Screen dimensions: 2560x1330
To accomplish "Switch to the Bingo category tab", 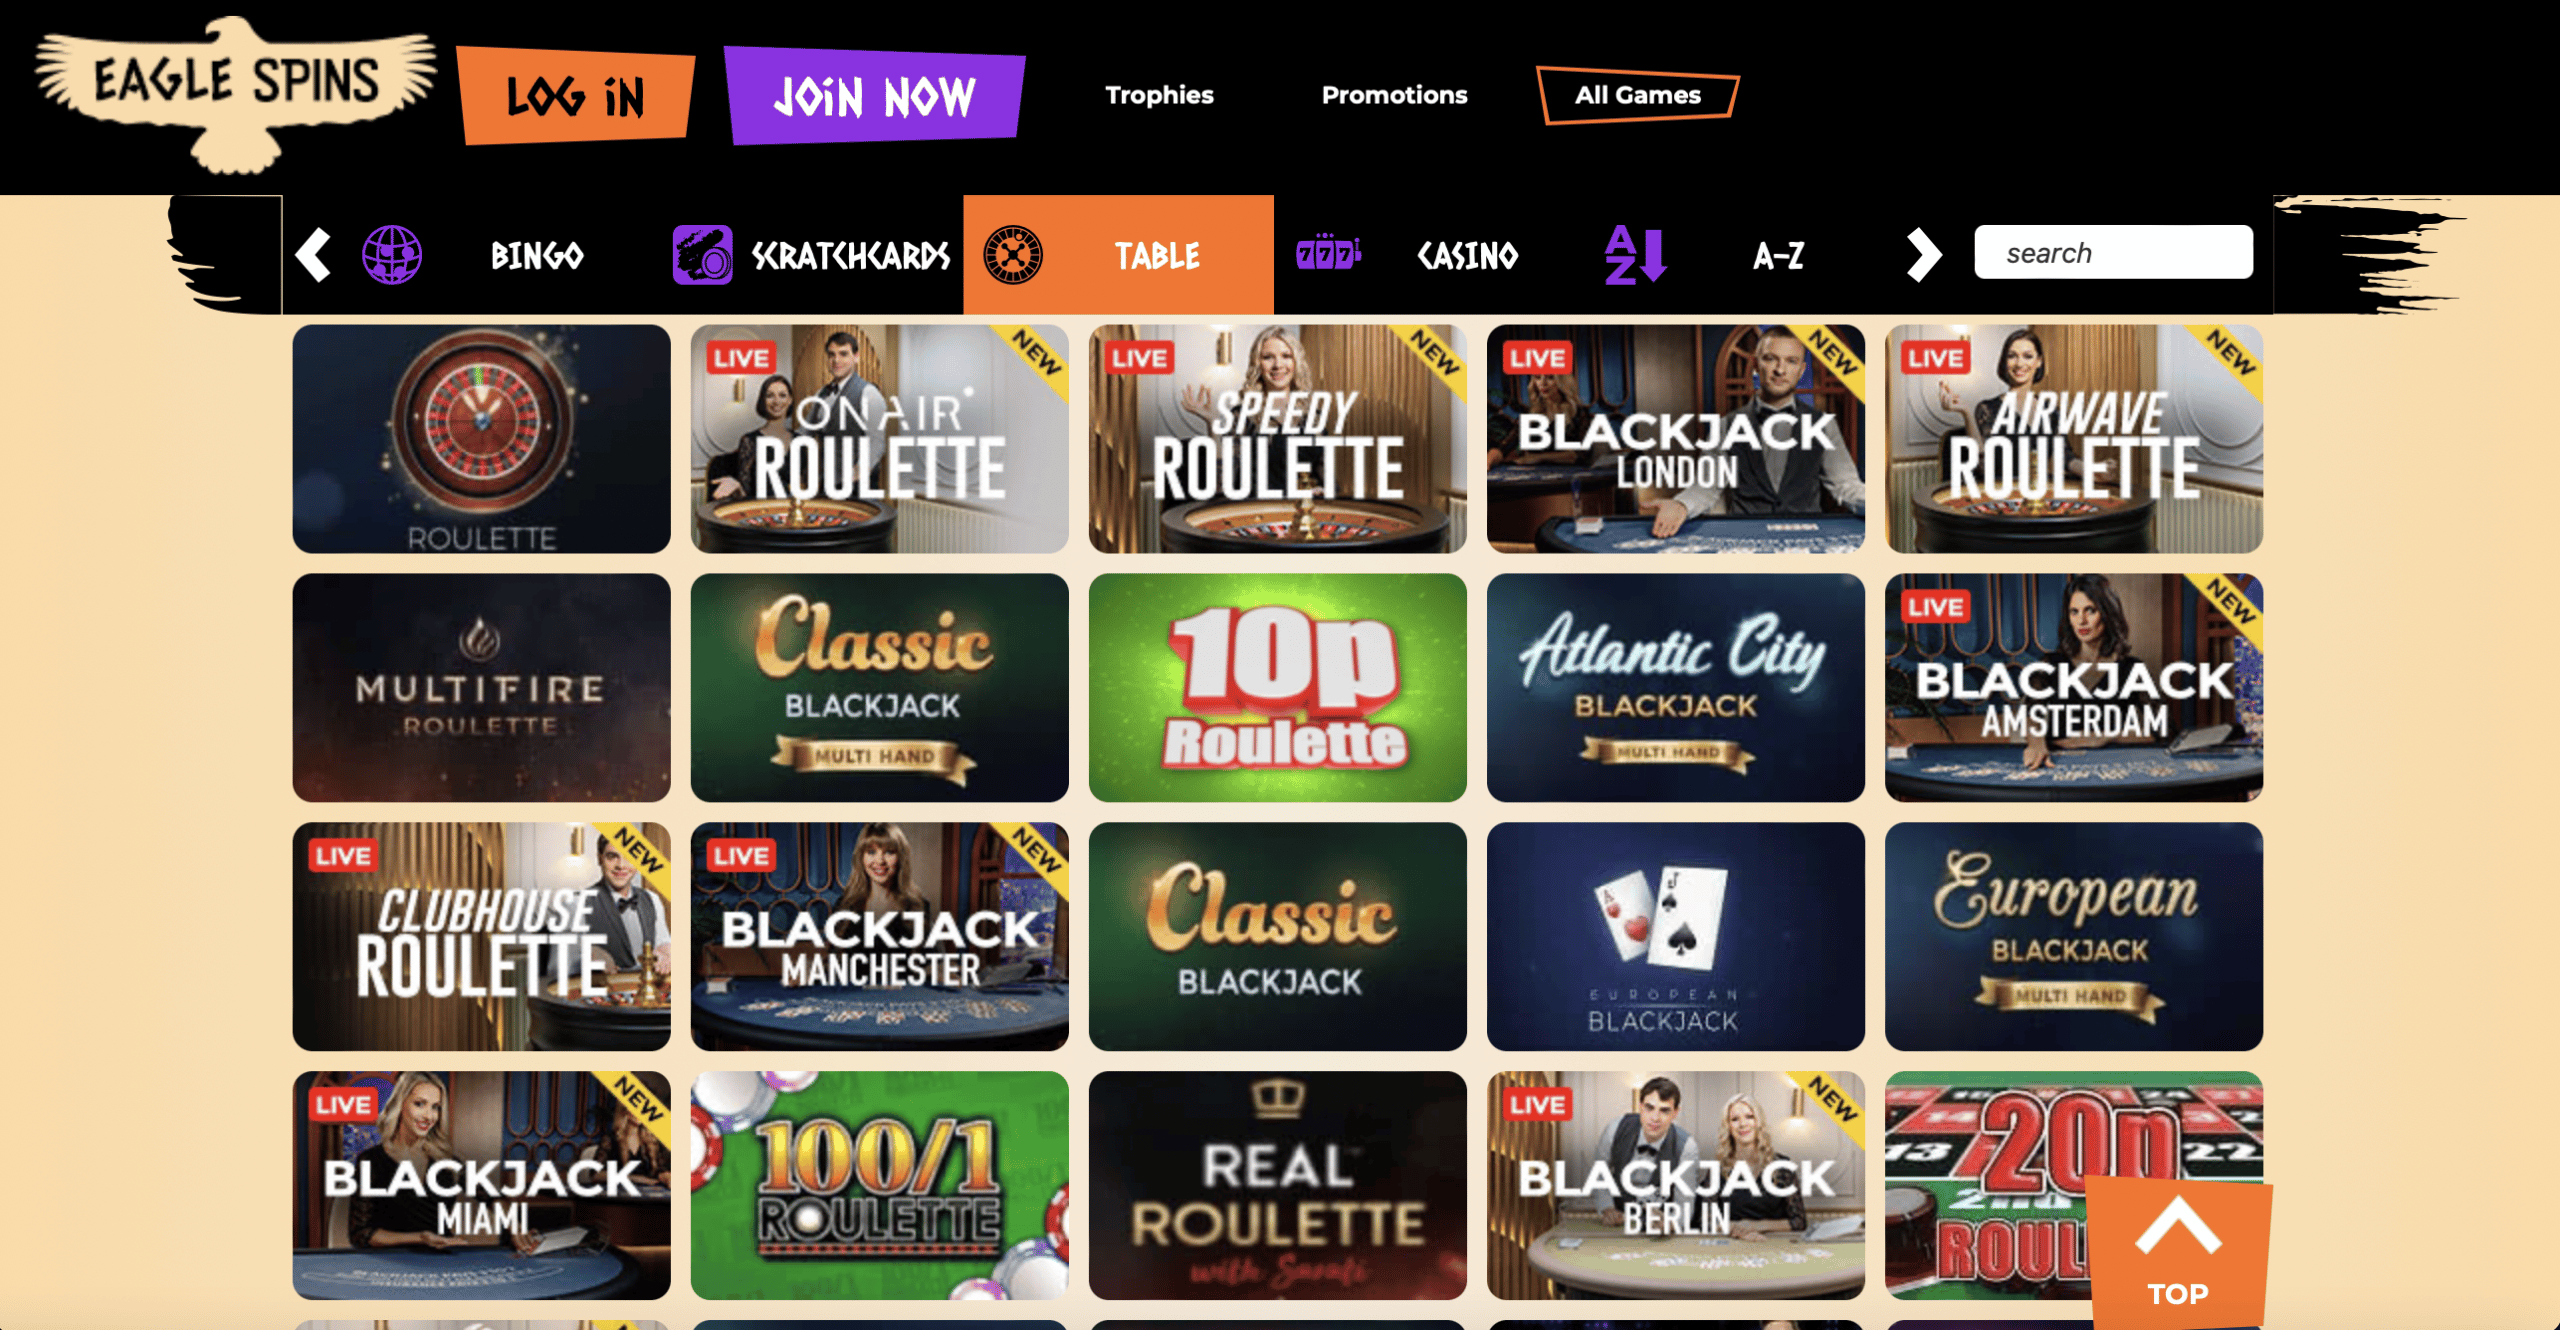I will tap(537, 256).
